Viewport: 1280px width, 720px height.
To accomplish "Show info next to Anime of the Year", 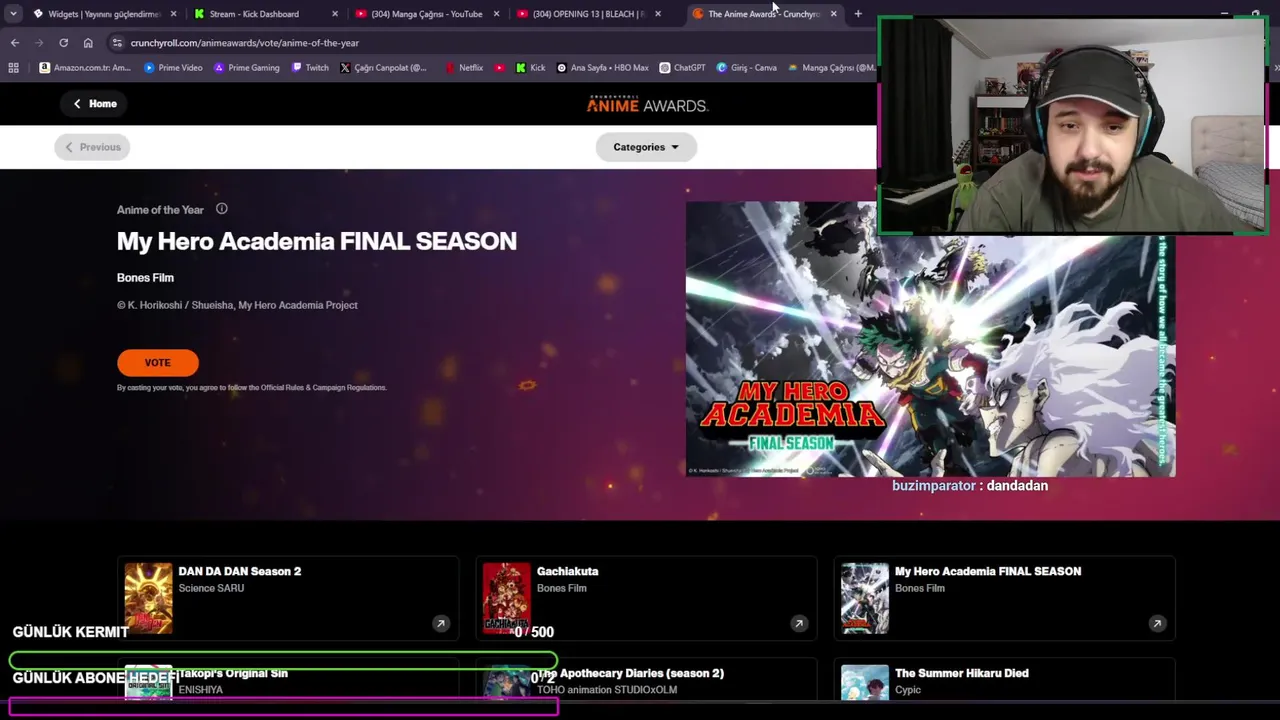I will point(222,209).
